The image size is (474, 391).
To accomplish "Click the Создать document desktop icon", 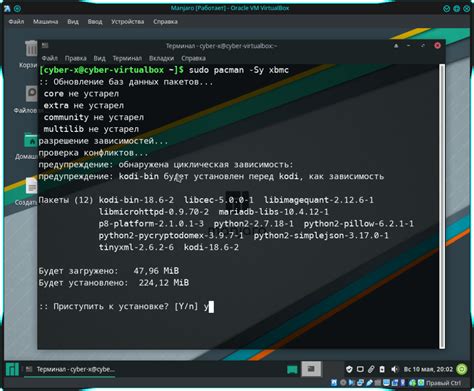I will coord(31,186).
